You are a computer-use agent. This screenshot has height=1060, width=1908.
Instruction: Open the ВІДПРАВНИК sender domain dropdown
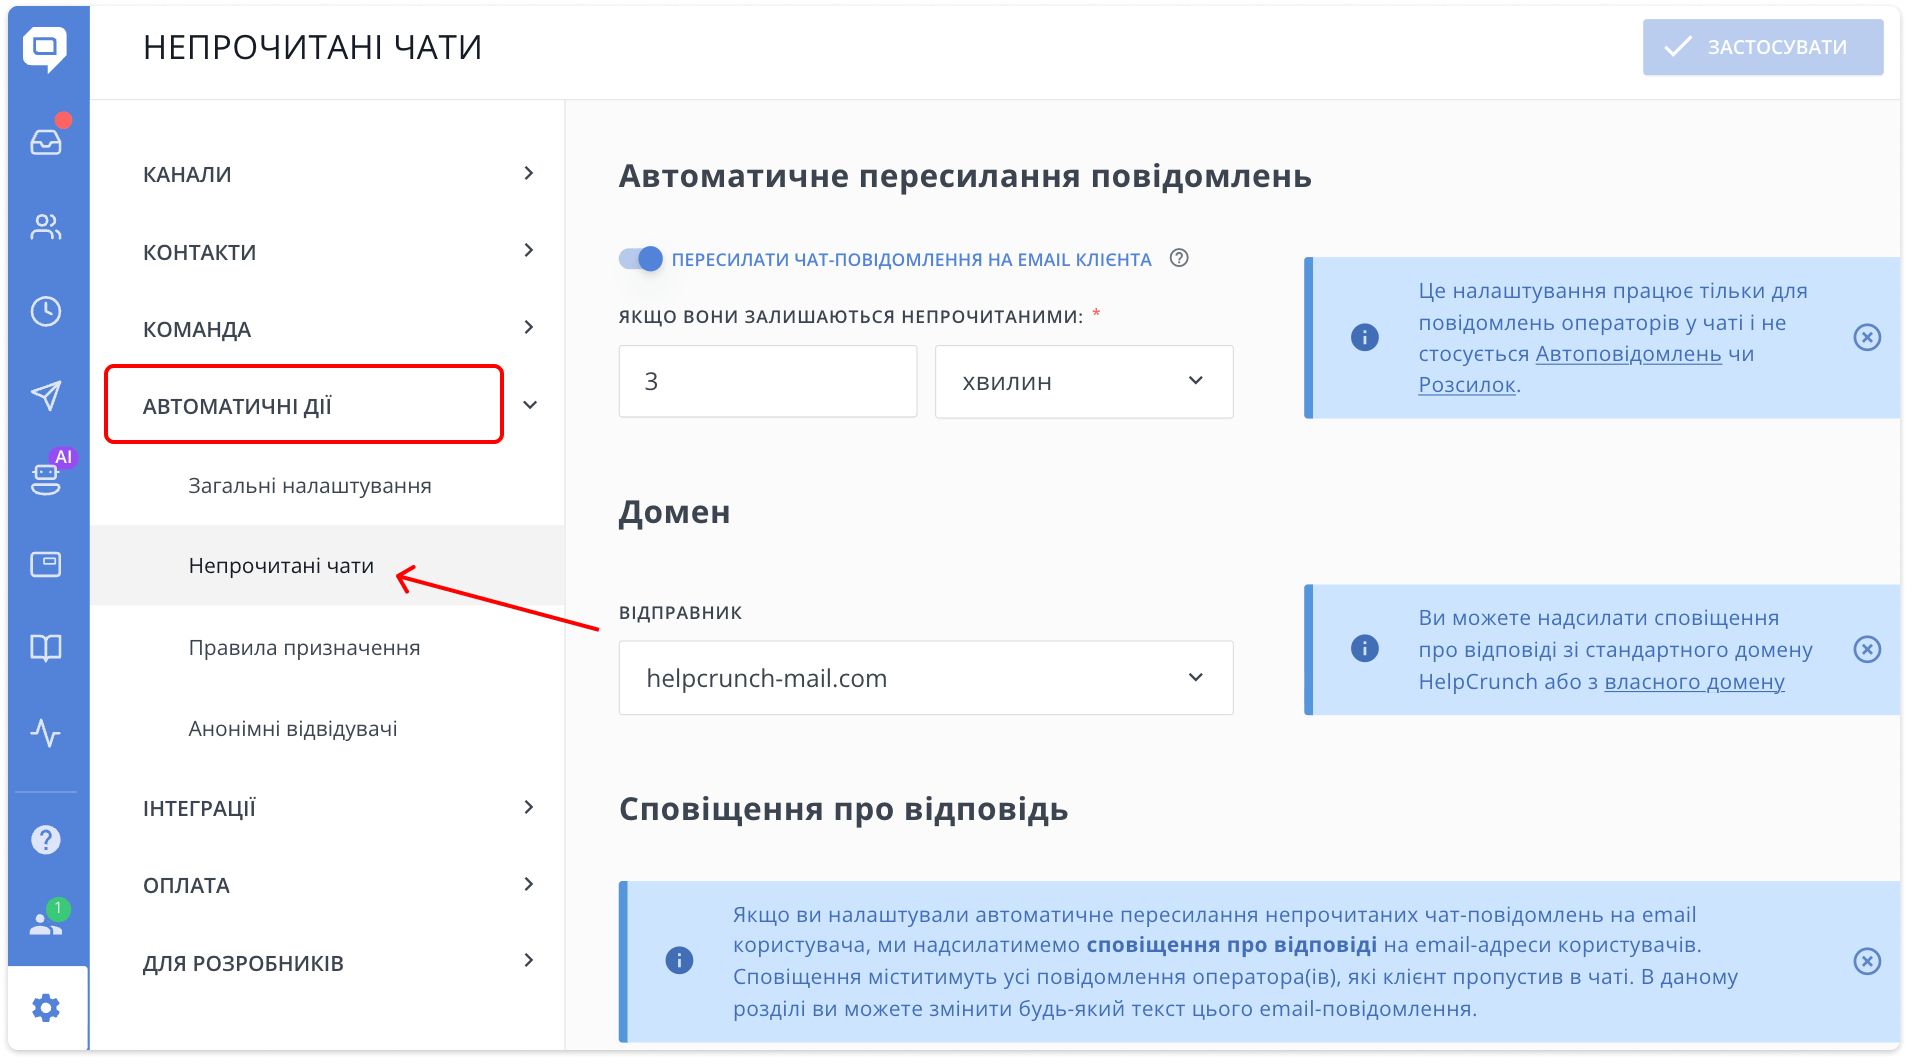(x=924, y=677)
